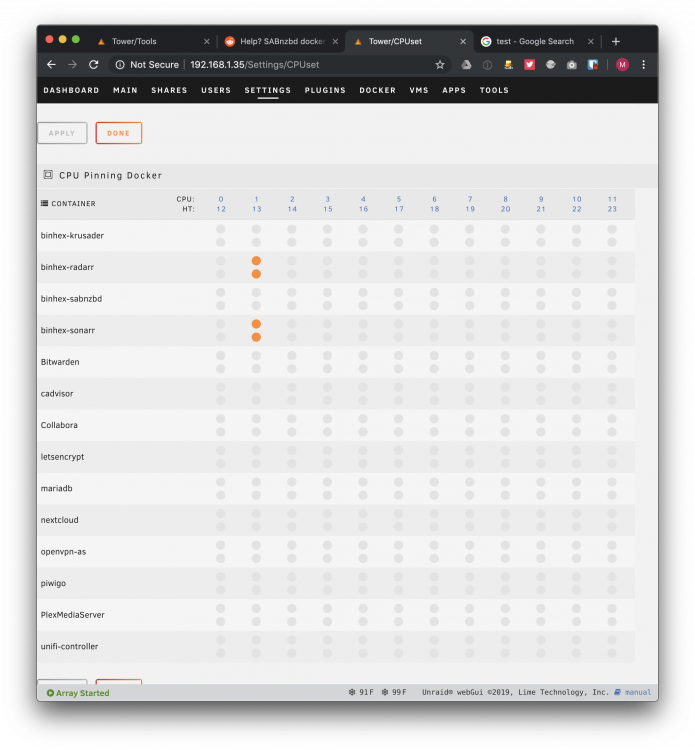Open the APPS menu
Viewport: 695px width, 750px height.
[x=454, y=90]
